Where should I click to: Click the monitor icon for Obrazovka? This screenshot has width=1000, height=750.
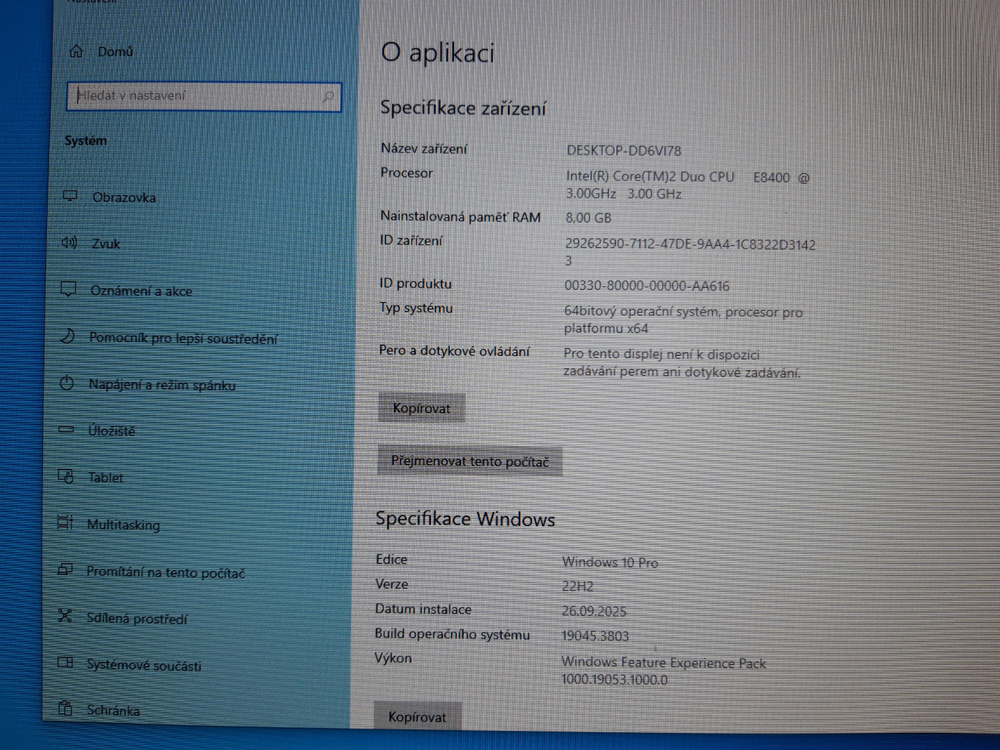70,196
